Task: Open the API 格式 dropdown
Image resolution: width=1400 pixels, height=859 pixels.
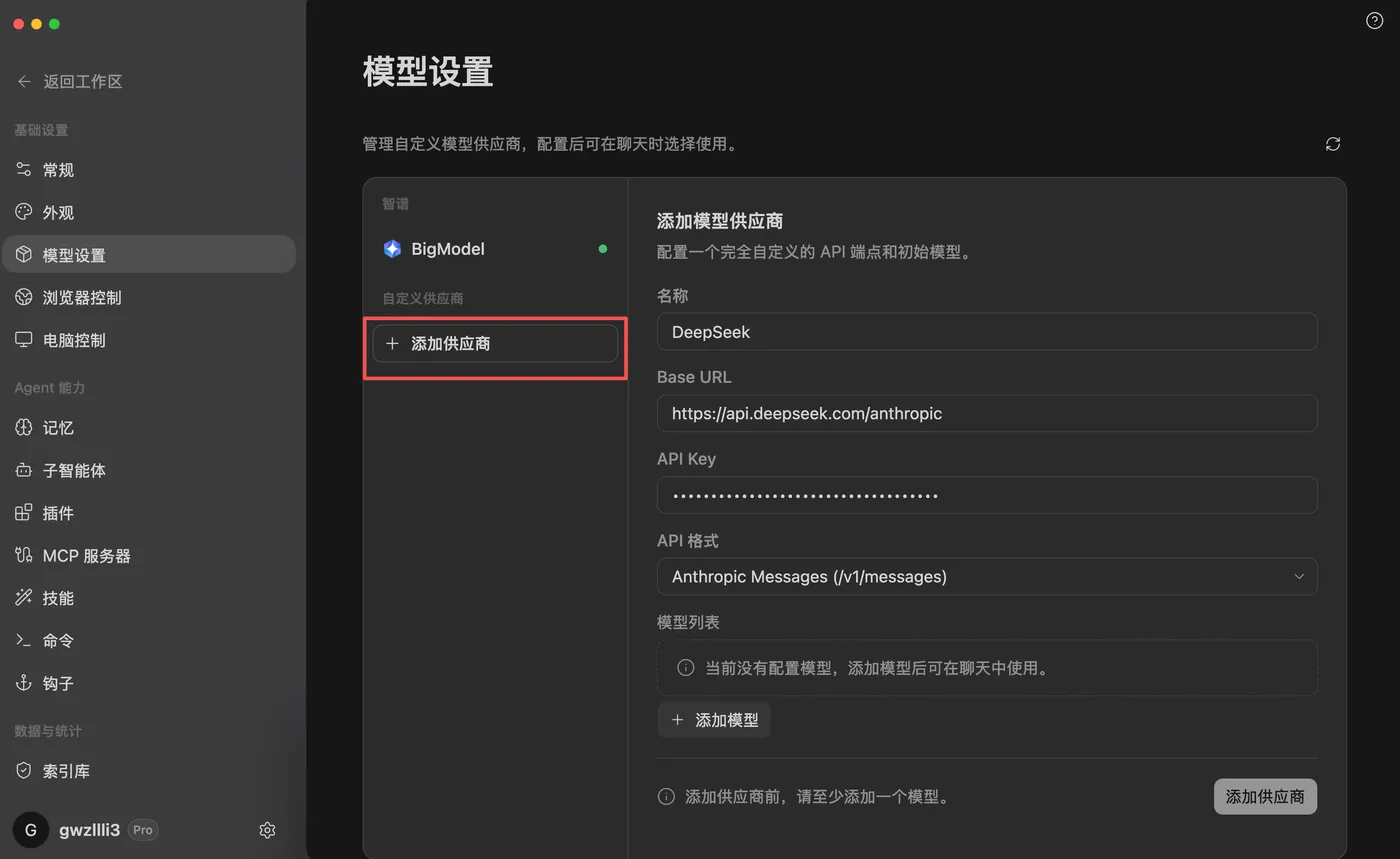Action: tap(987, 577)
